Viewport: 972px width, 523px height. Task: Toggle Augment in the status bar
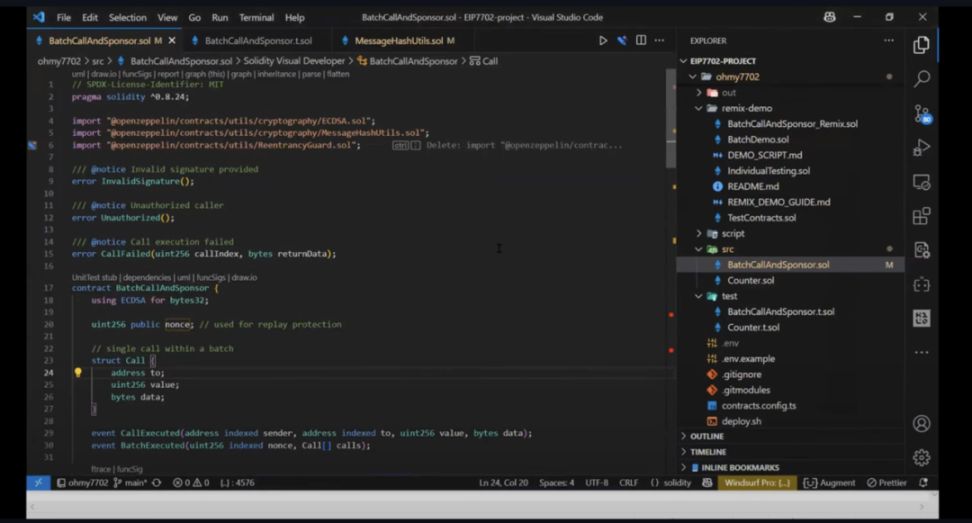click(830, 483)
